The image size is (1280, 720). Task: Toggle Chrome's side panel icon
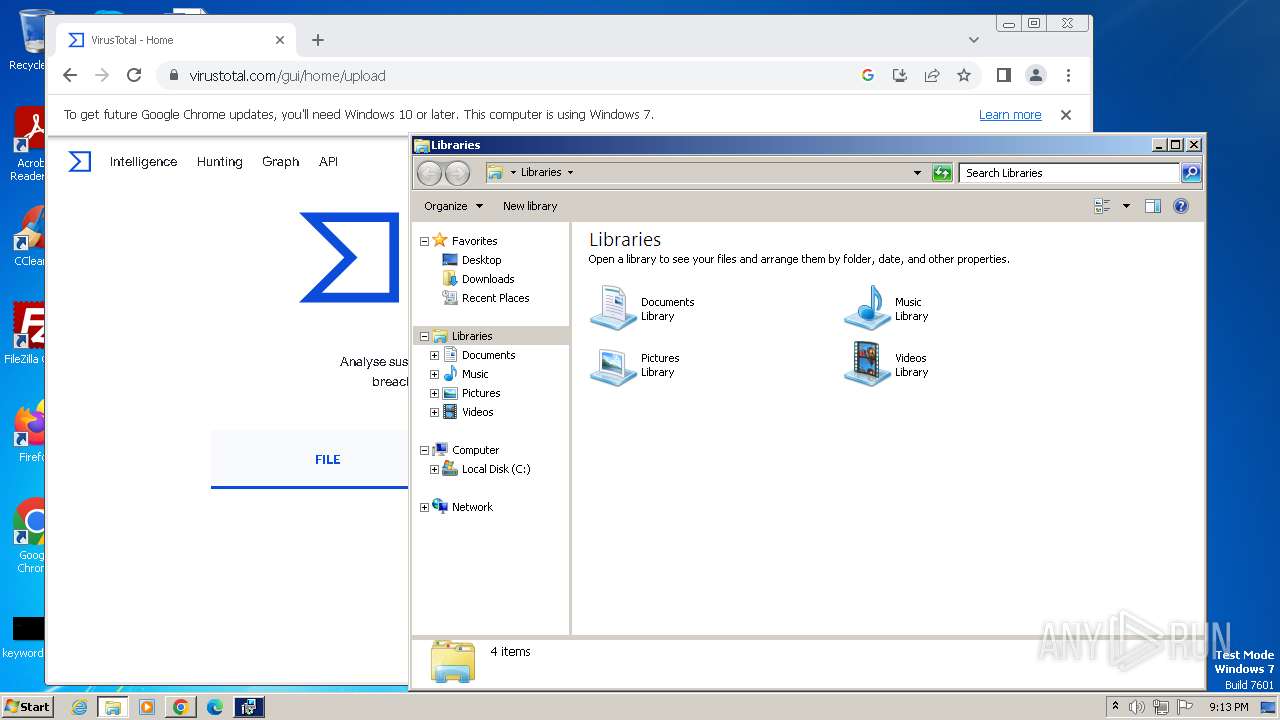point(1004,75)
